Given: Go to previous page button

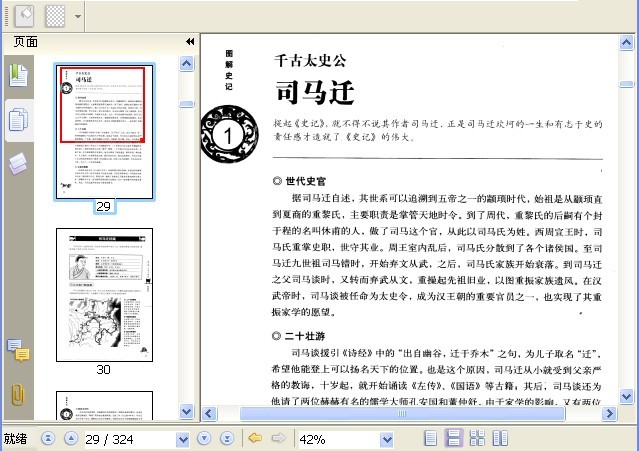Looking at the screenshot, I should [x=71, y=438].
